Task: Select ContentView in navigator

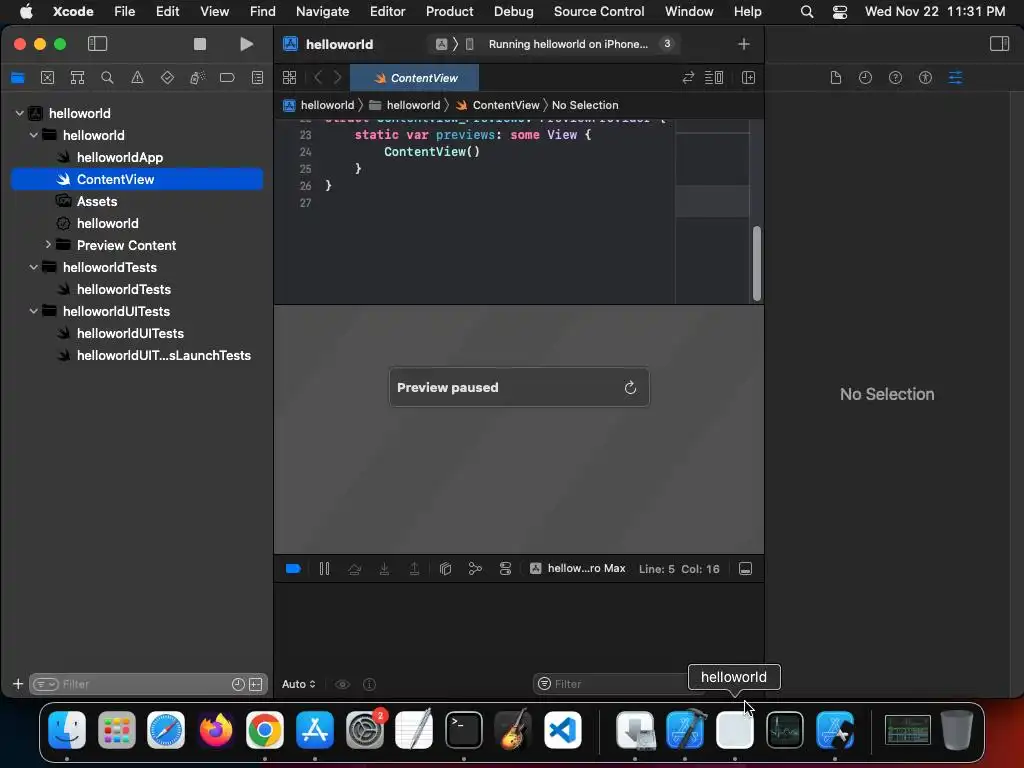Action: click(137, 179)
